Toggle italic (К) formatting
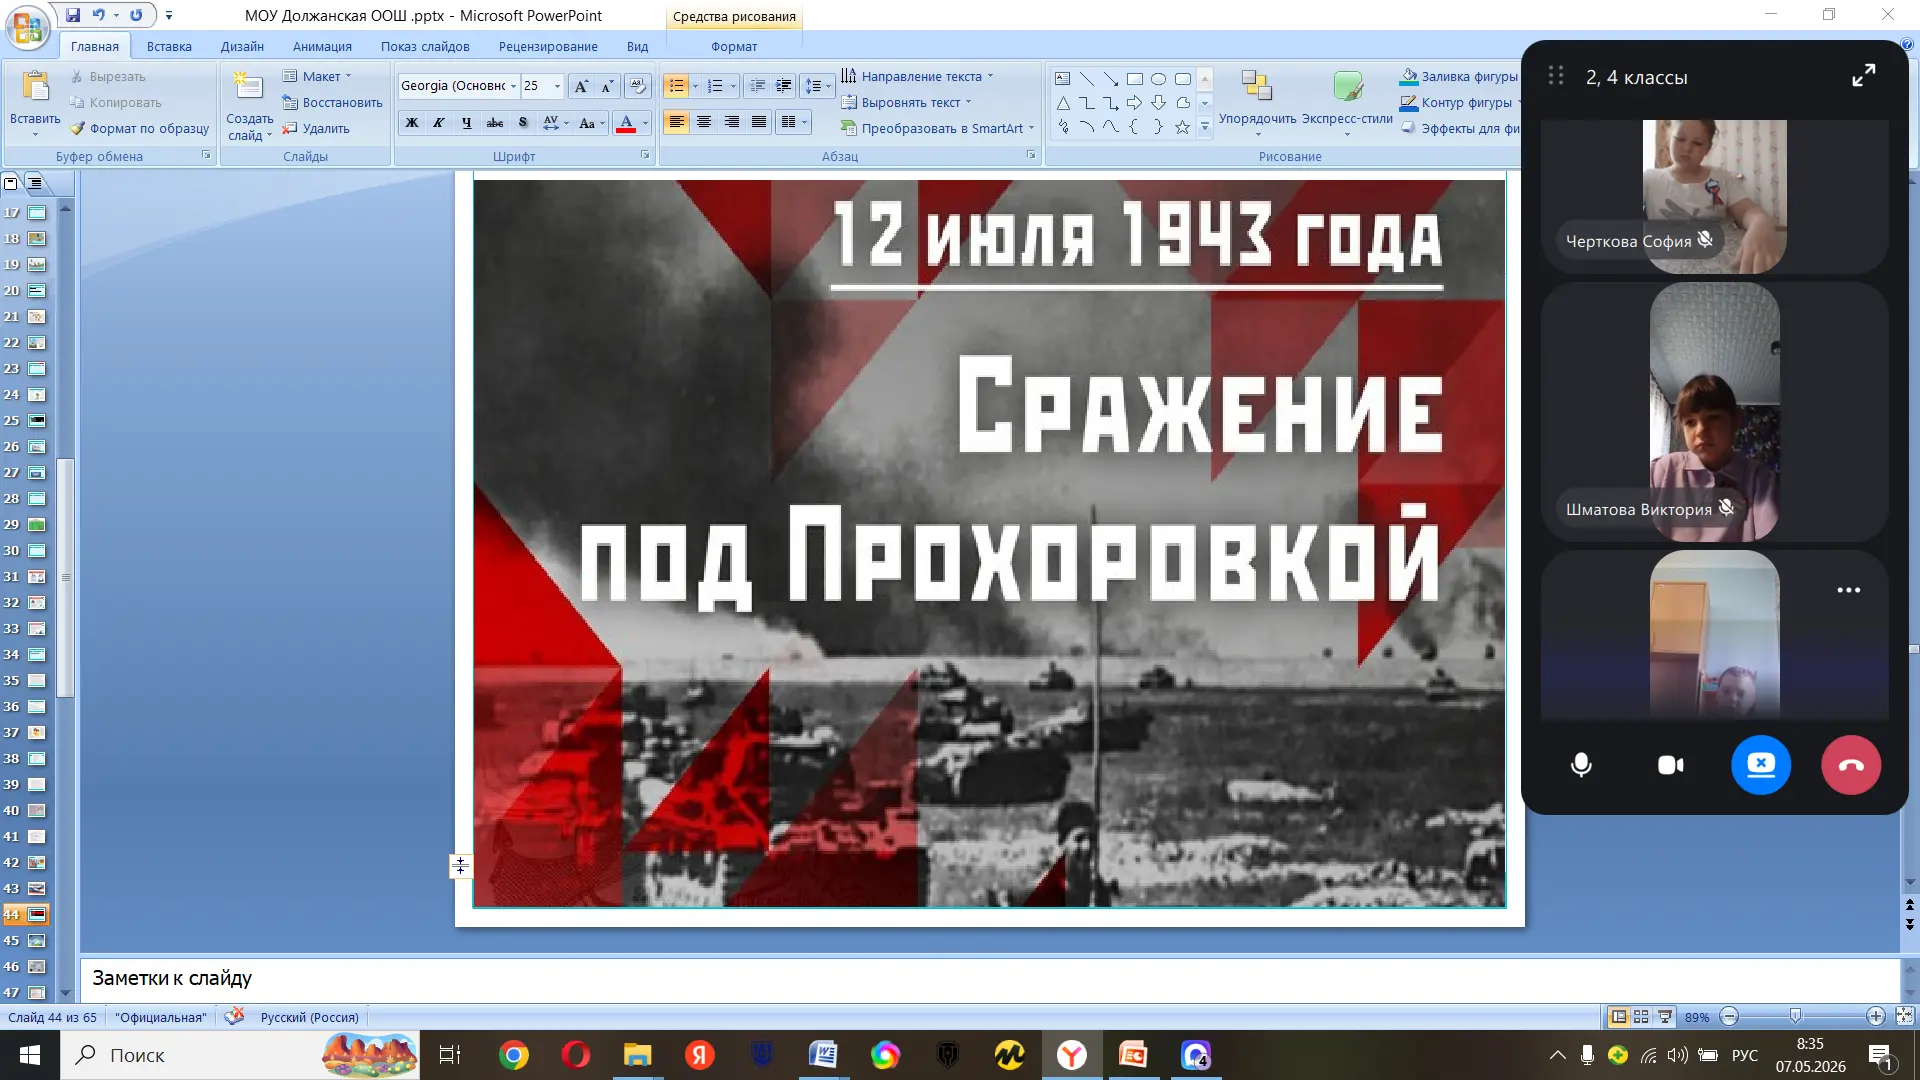The width and height of the screenshot is (1920, 1080). (438, 122)
